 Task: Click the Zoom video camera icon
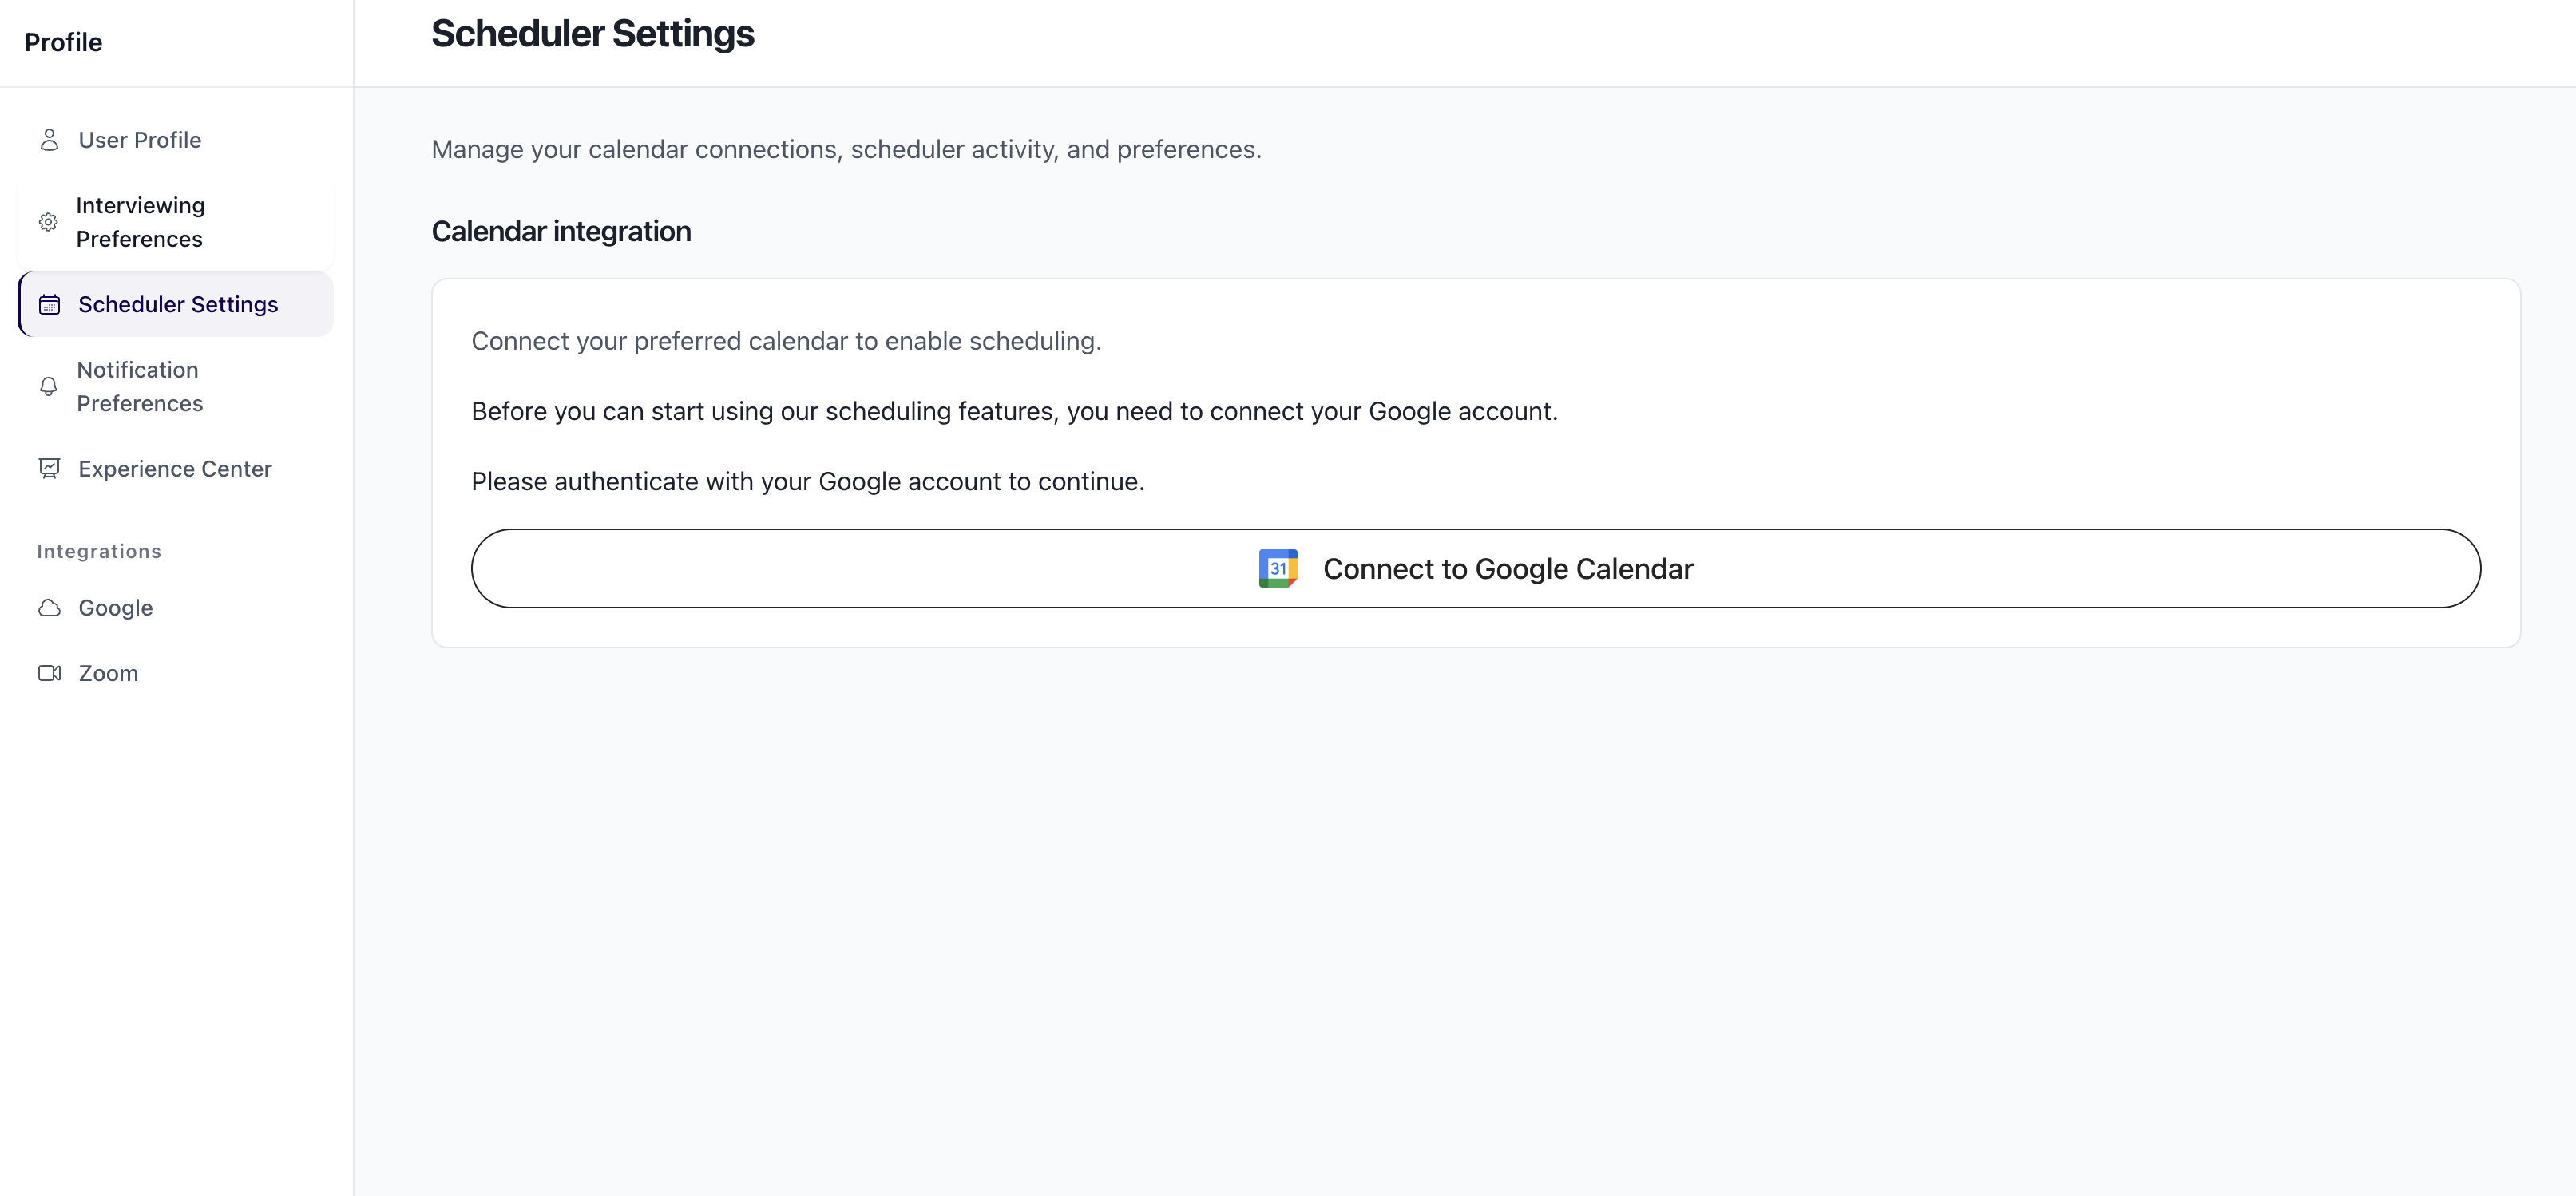coord(49,673)
